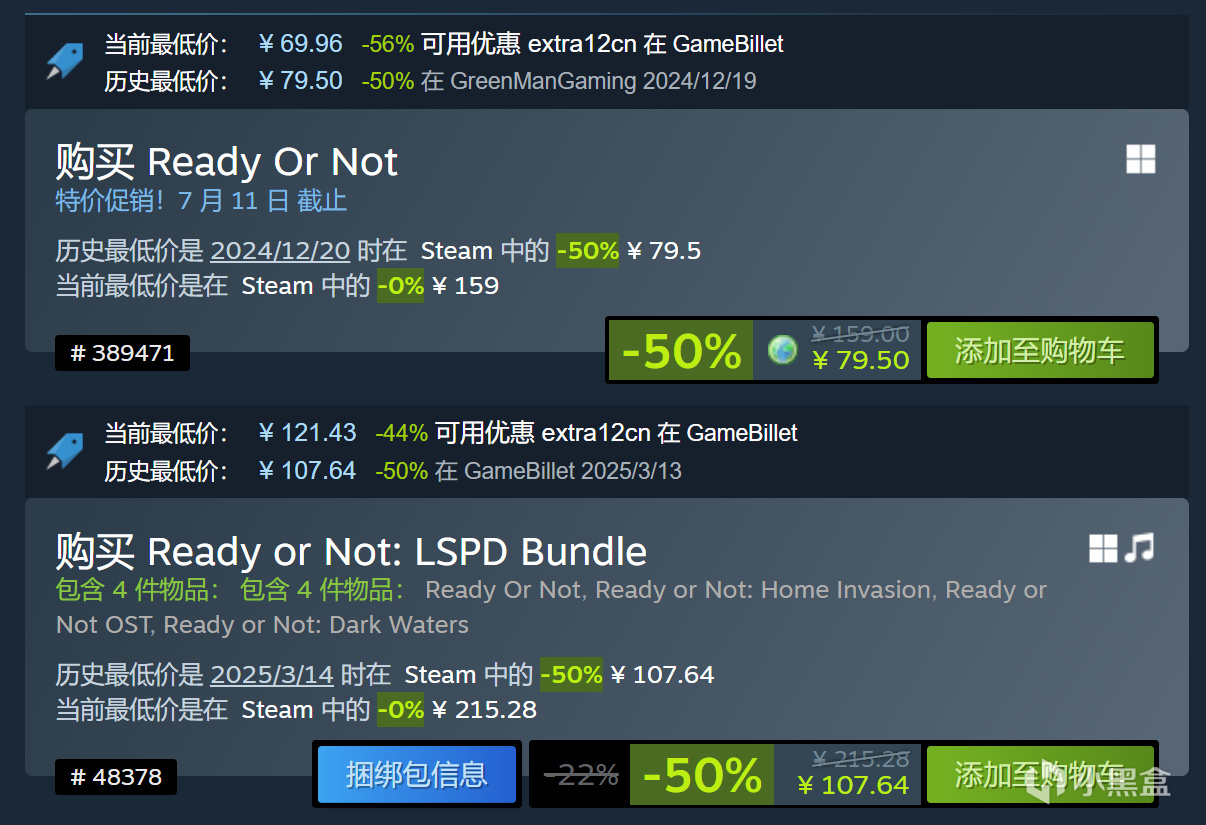Open the ¥69.96 current lowest price link
The width and height of the screenshot is (1206, 825).
tap(300, 44)
